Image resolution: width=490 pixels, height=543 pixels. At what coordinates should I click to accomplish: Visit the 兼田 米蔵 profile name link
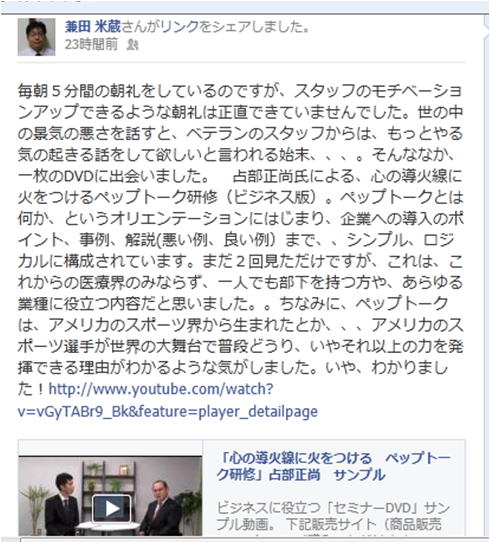coord(93,27)
